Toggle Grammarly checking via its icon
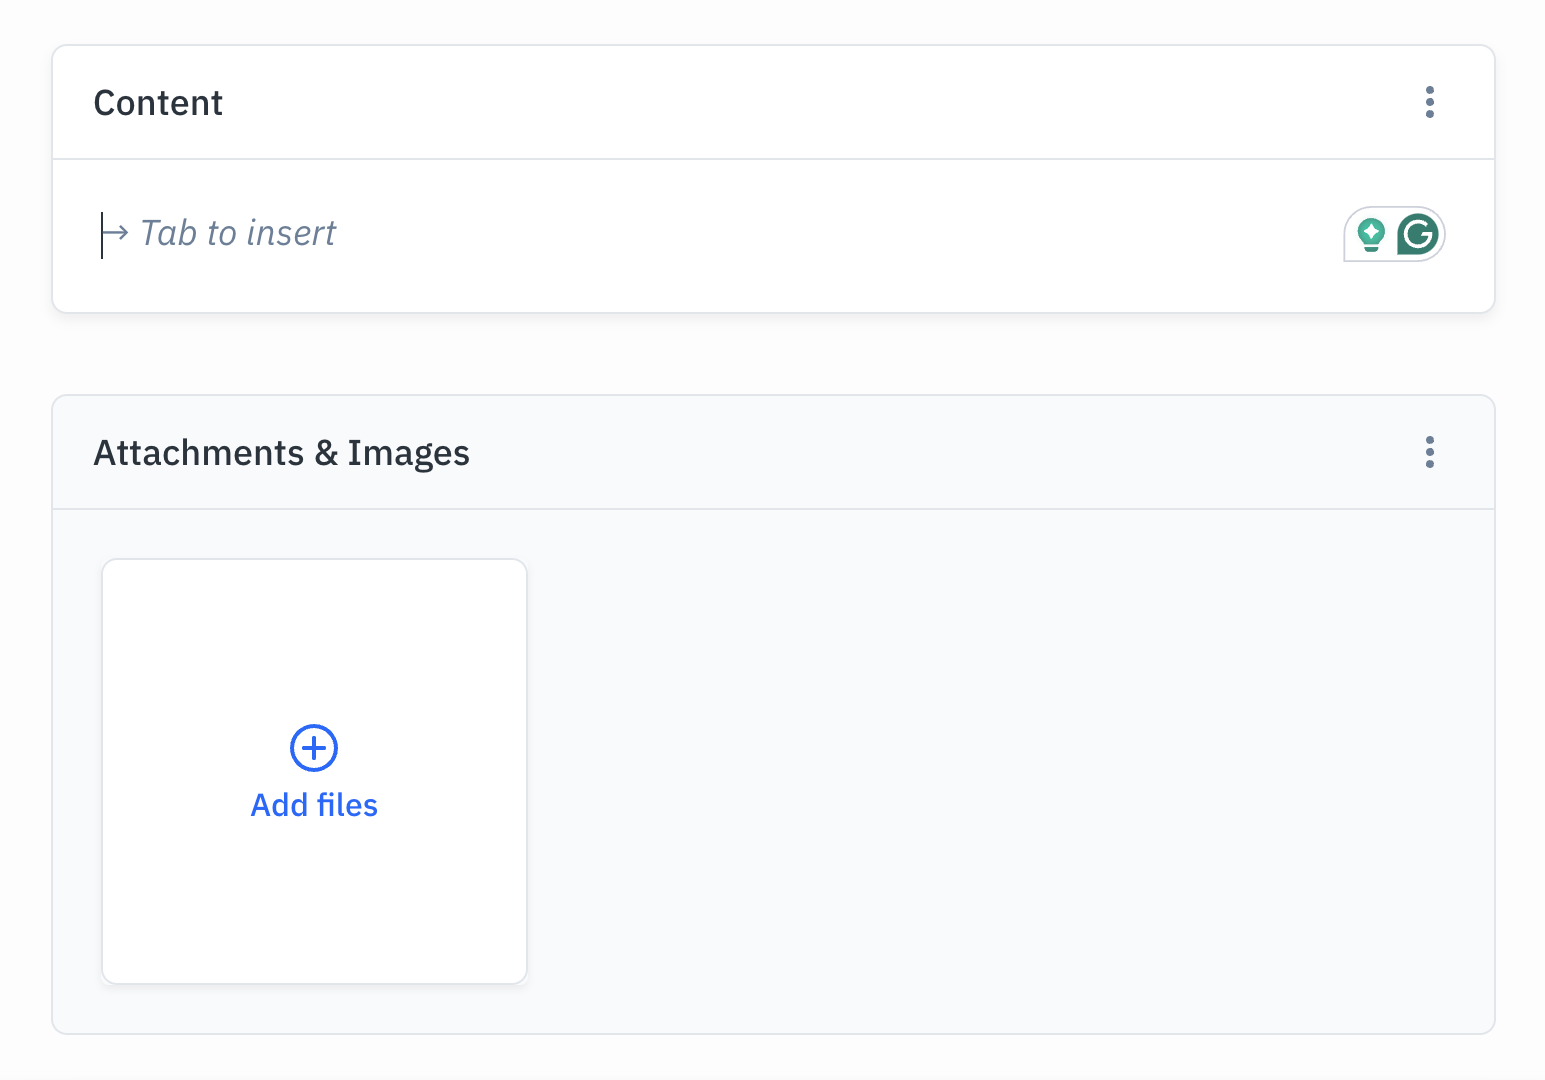Screen dimensions: 1545x1080 [x=1417, y=234]
